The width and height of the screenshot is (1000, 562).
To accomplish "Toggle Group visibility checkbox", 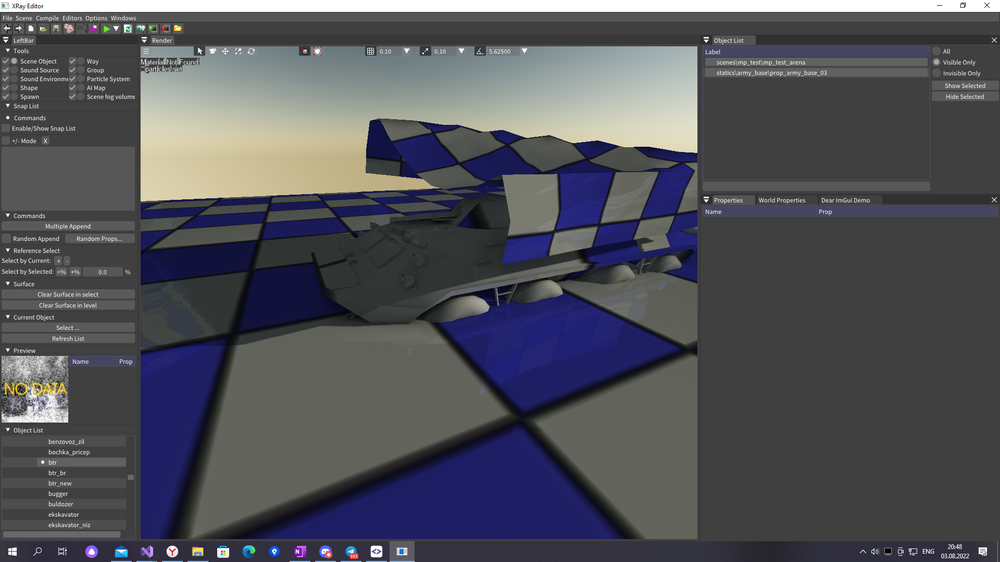I will [x=73, y=70].
